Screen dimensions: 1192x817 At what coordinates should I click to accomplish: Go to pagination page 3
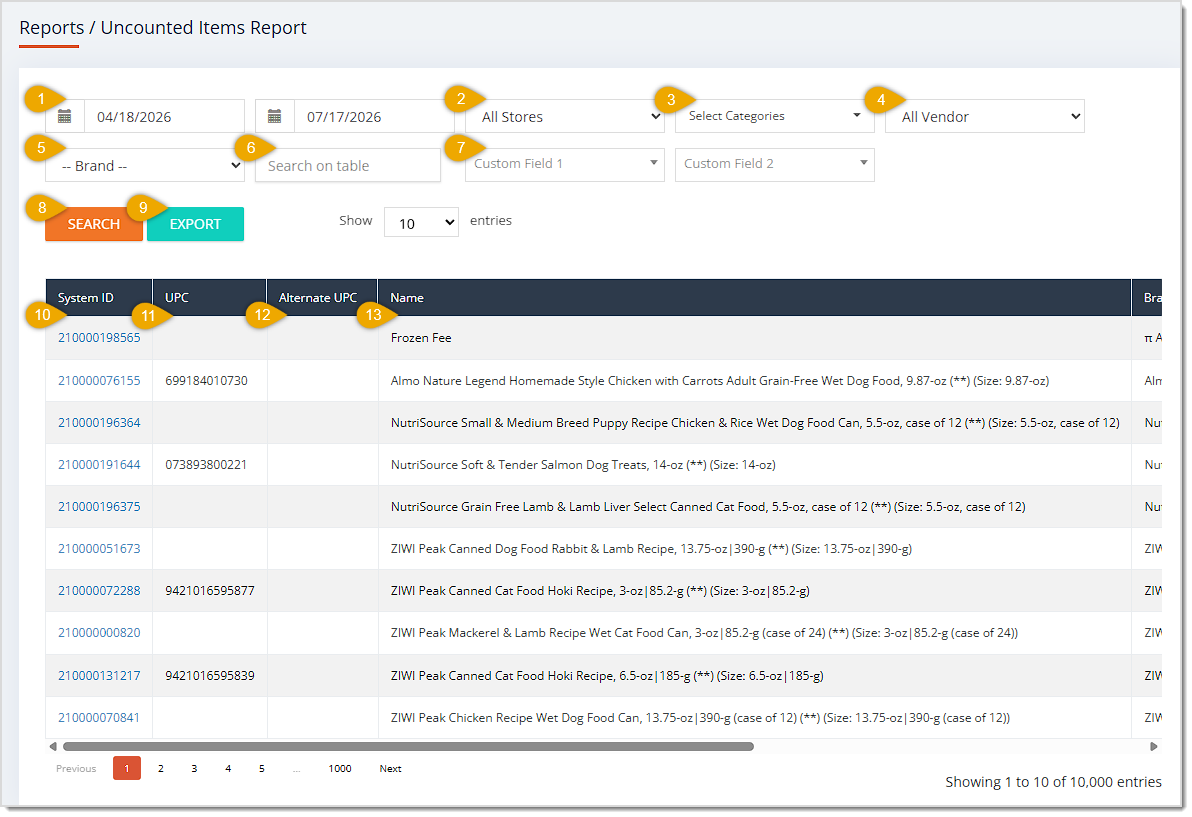[x=194, y=768]
